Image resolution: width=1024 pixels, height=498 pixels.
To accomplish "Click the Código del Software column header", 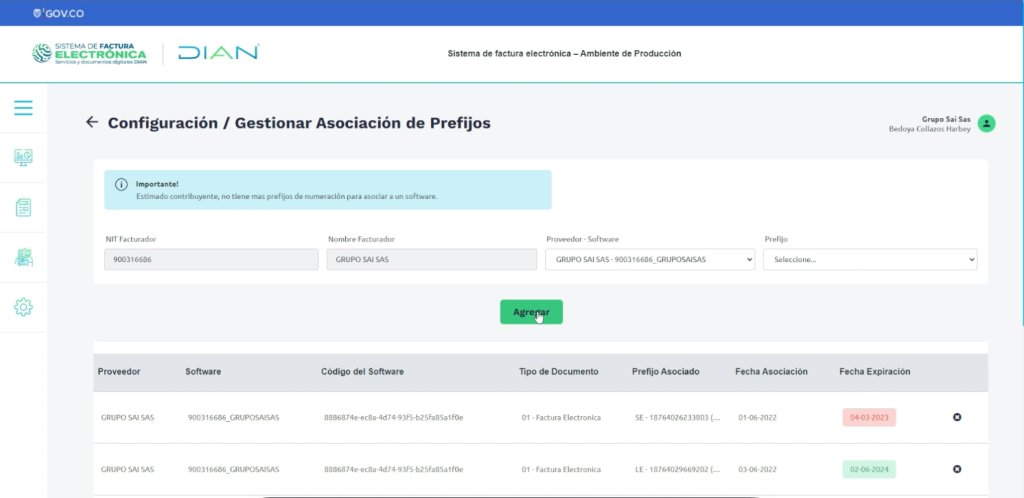I will (362, 371).
